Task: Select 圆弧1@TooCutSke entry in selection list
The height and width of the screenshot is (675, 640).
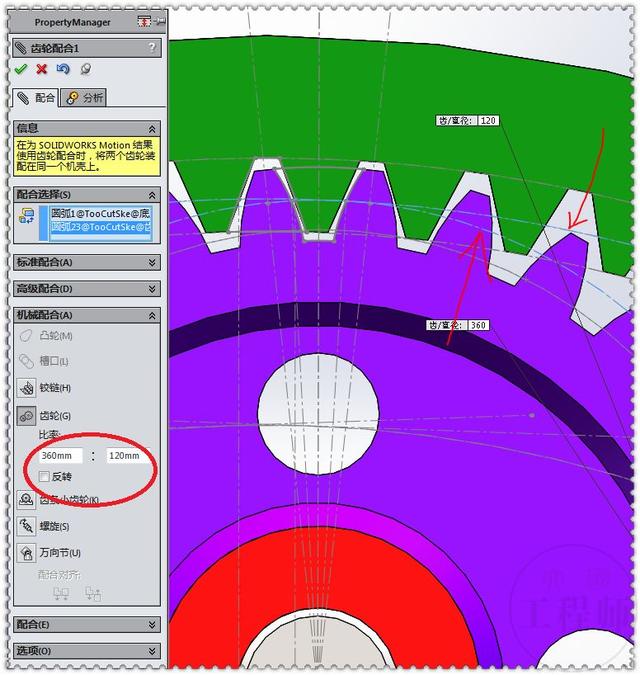Action: pos(101,213)
